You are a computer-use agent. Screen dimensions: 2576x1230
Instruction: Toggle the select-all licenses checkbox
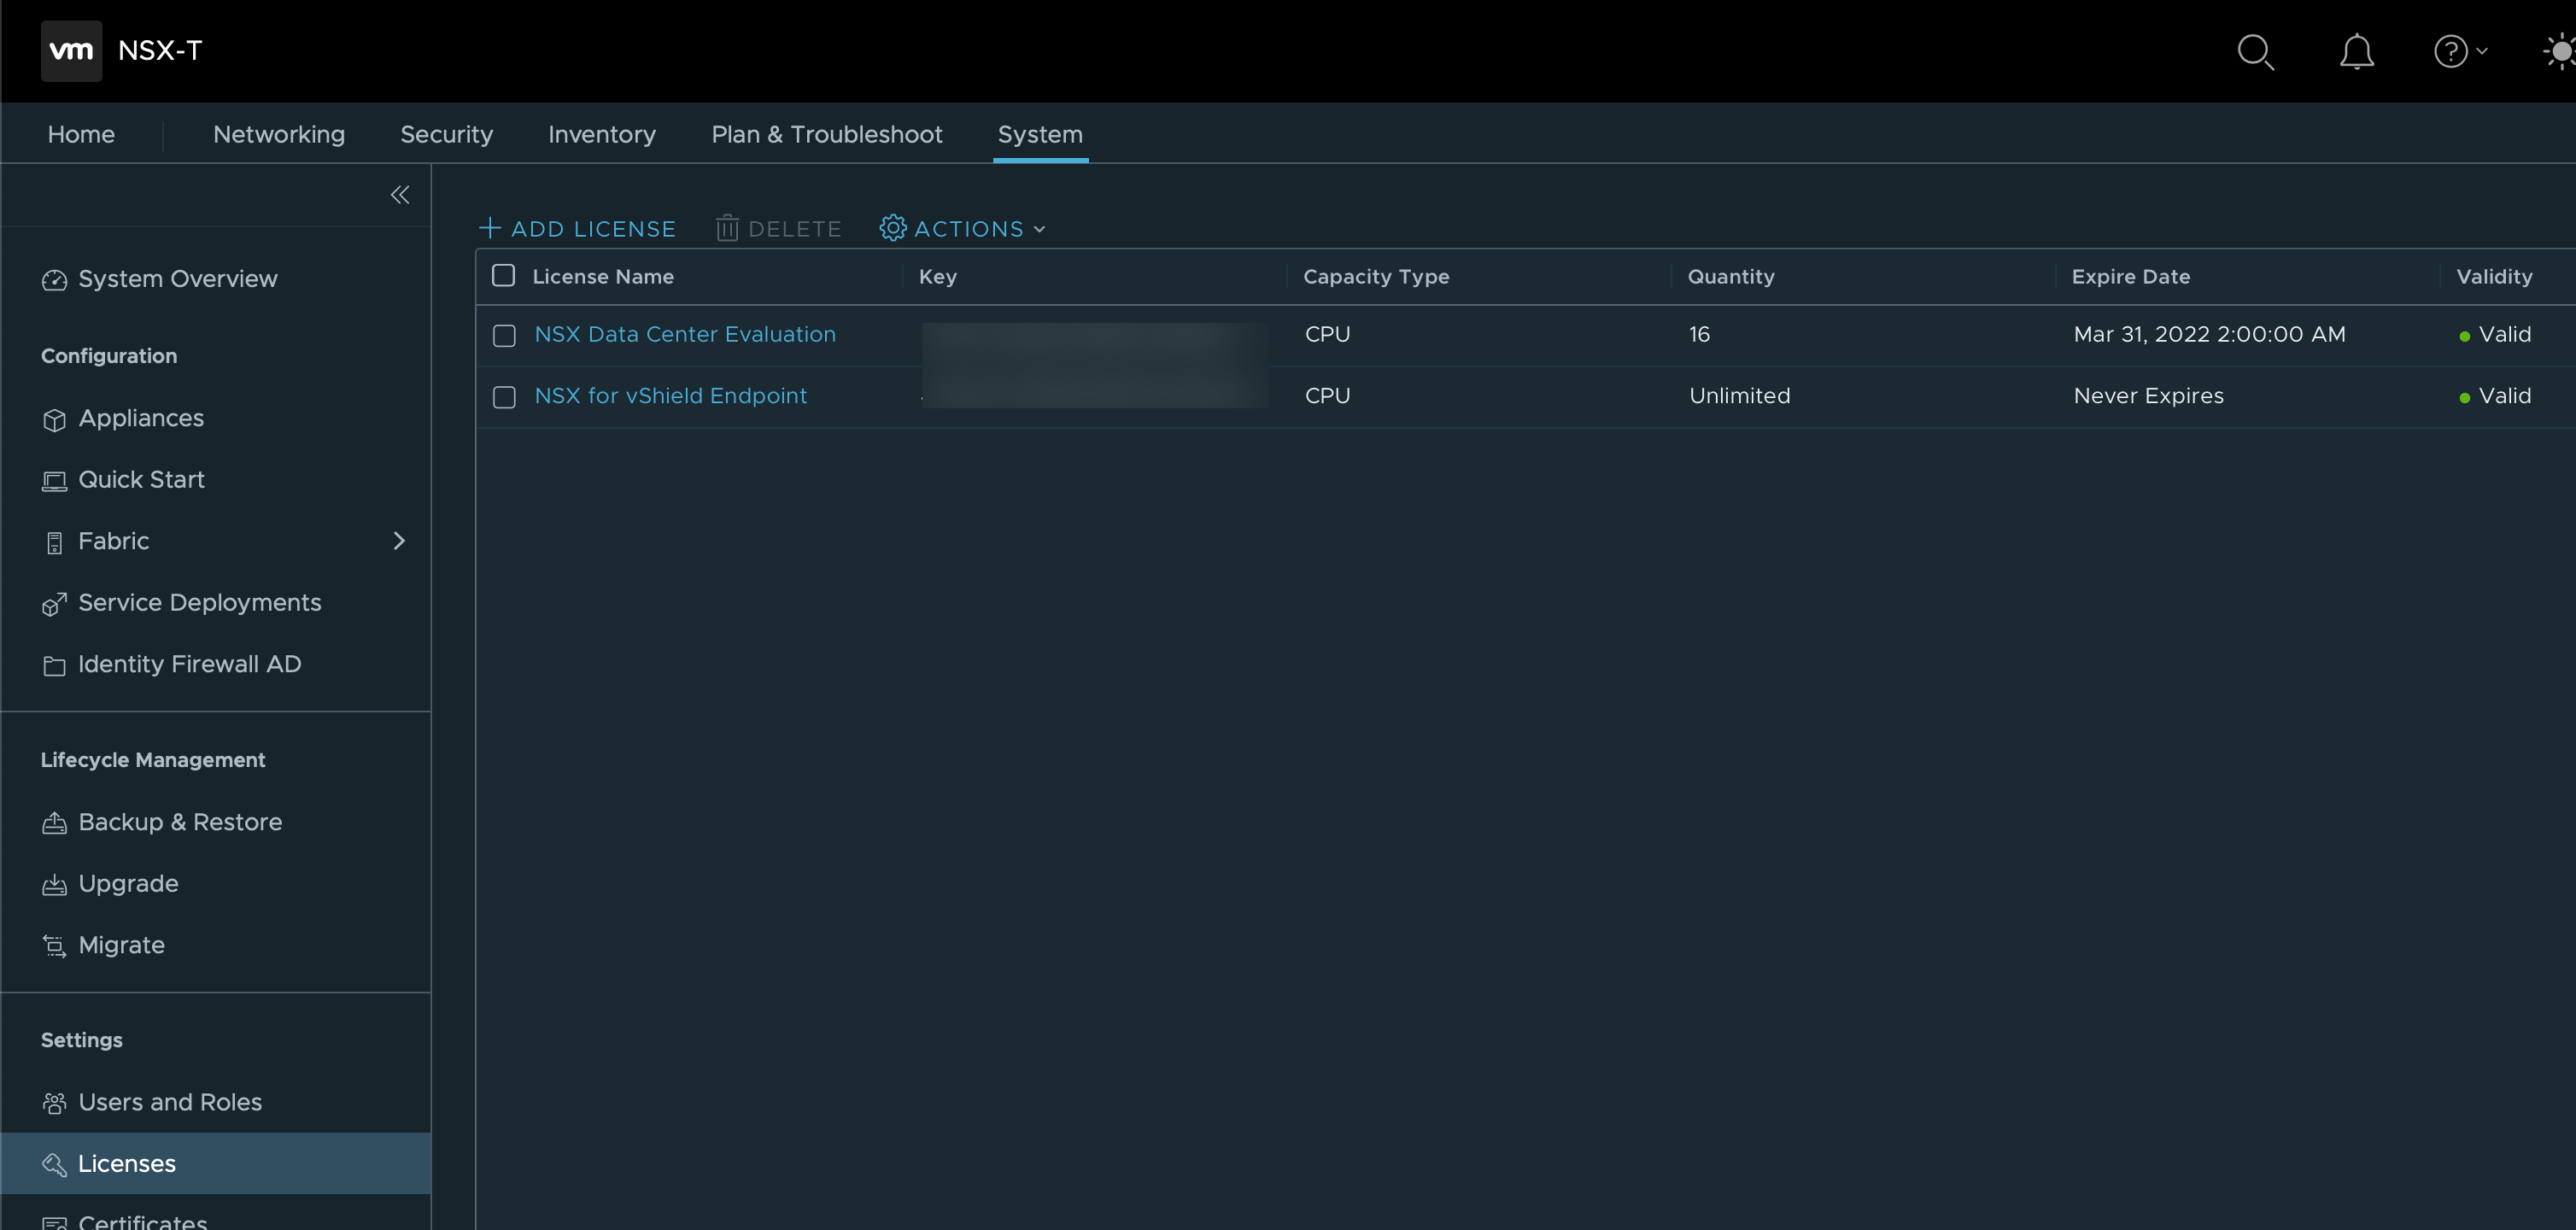coord(504,275)
